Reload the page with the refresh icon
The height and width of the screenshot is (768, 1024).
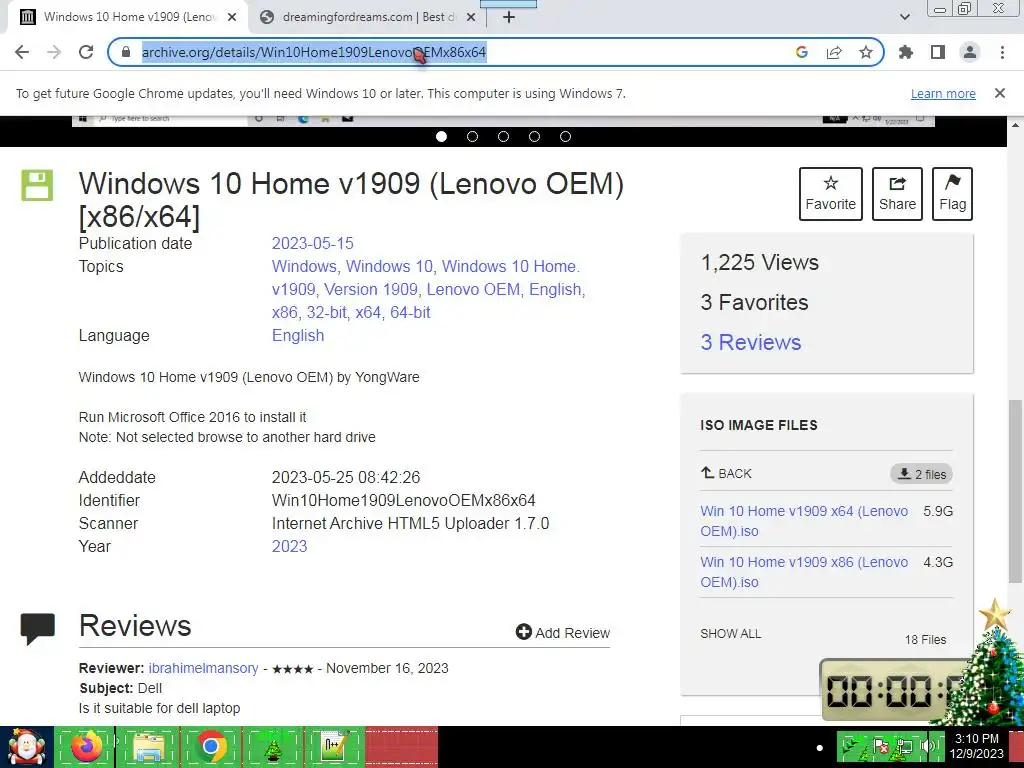coord(86,52)
